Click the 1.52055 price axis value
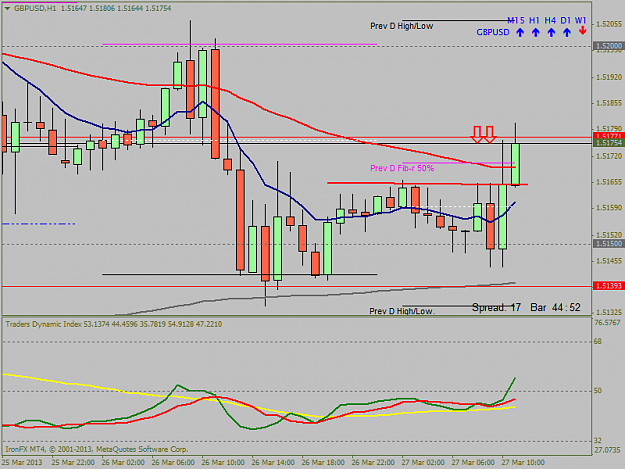The width and height of the screenshot is (625, 469). pos(609,24)
